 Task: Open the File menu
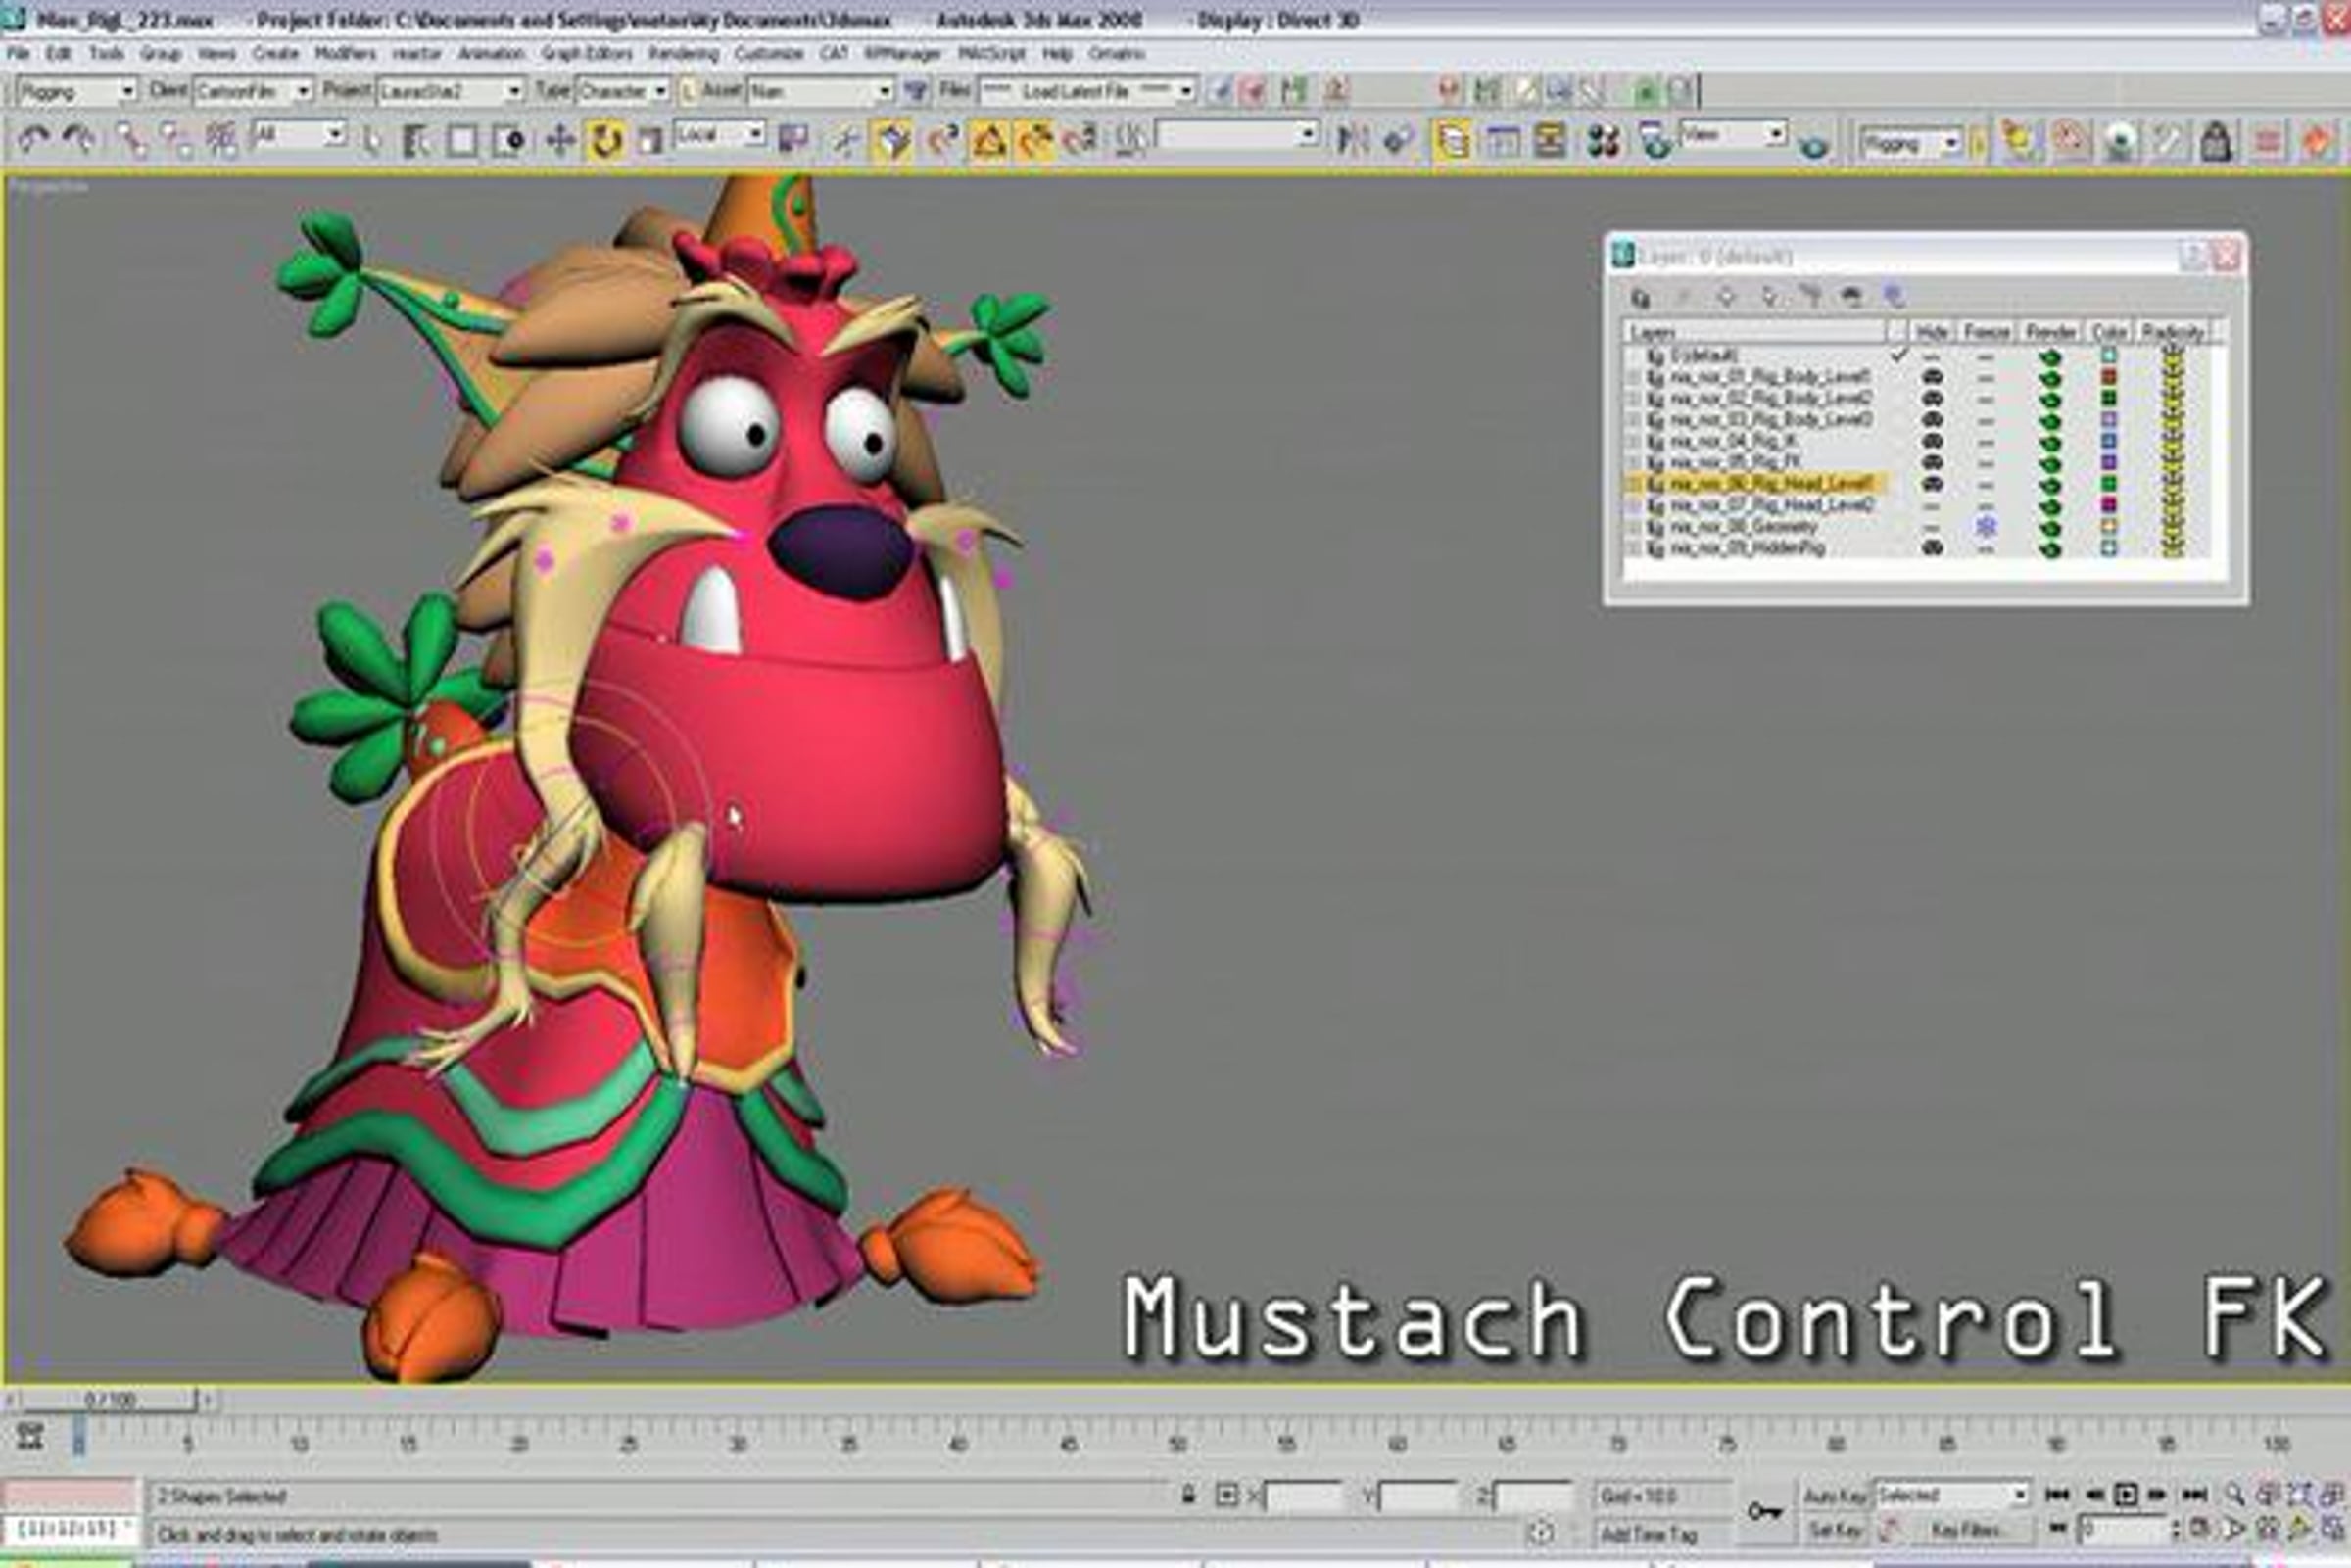[18, 53]
